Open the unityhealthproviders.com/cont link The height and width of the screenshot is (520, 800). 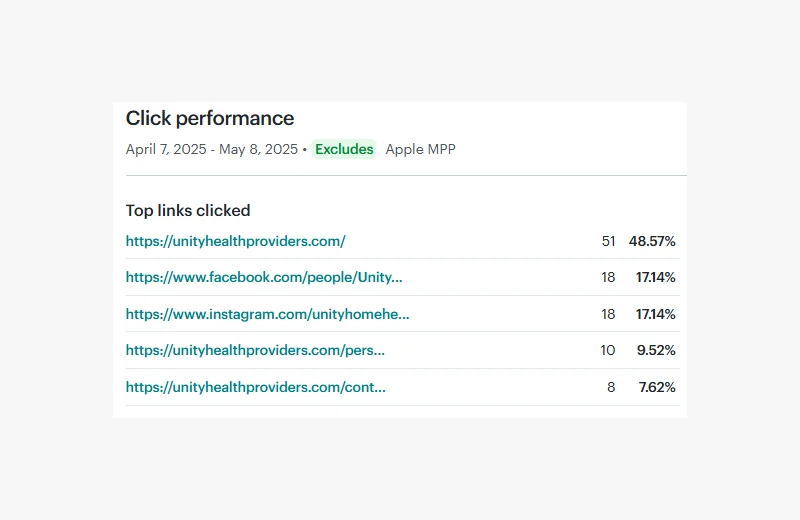pos(256,387)
